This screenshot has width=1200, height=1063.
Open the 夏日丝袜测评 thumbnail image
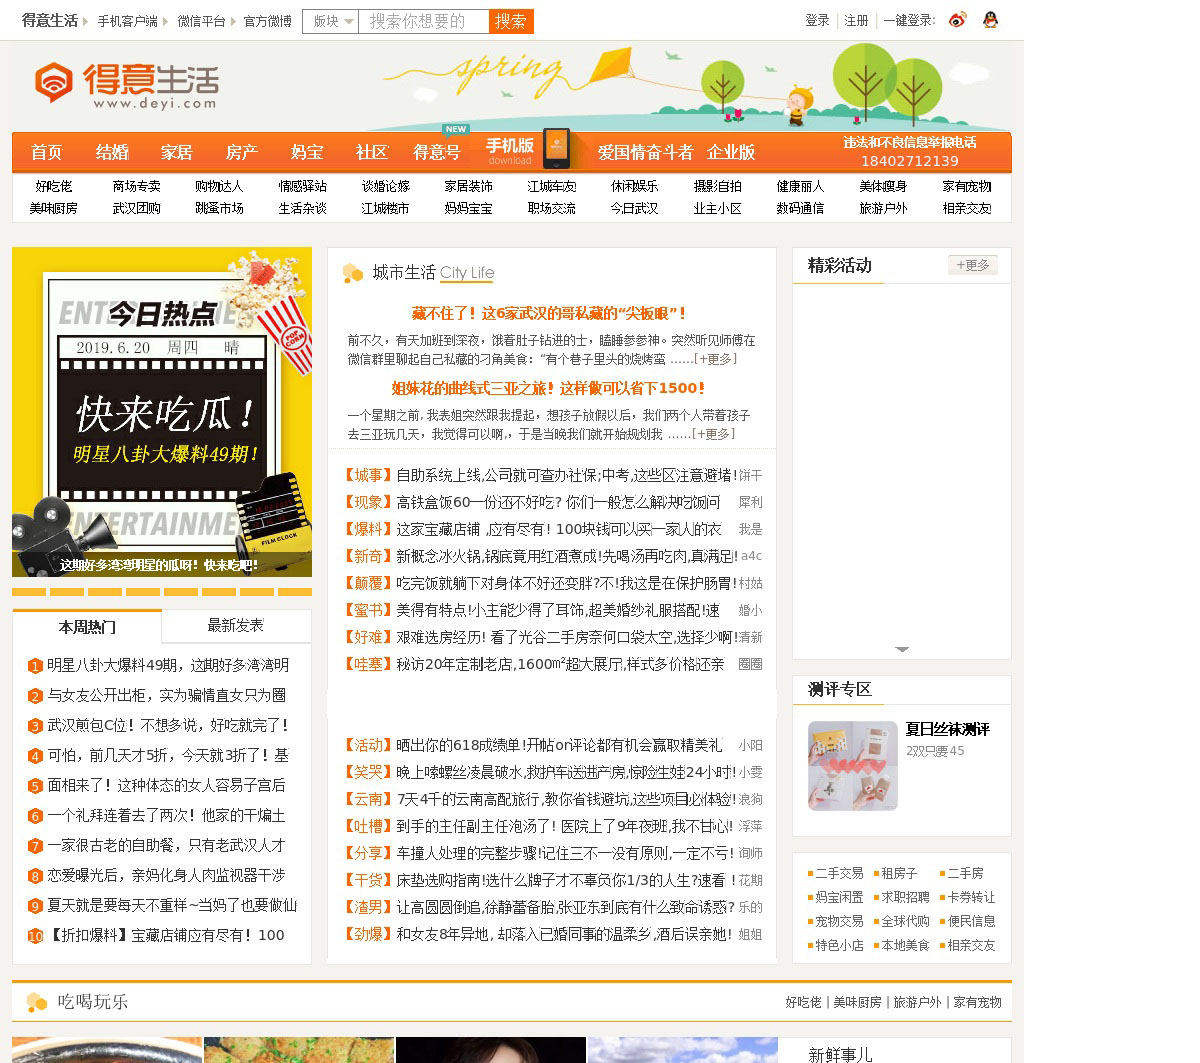[852, 765]
